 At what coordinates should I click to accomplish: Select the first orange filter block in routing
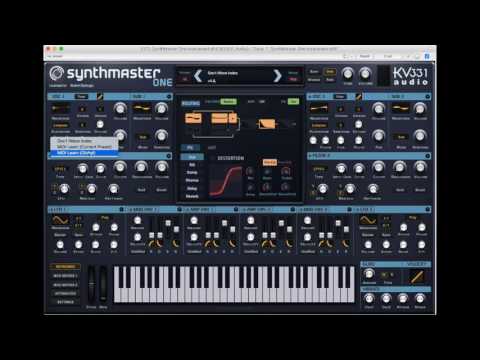[193, 118]
